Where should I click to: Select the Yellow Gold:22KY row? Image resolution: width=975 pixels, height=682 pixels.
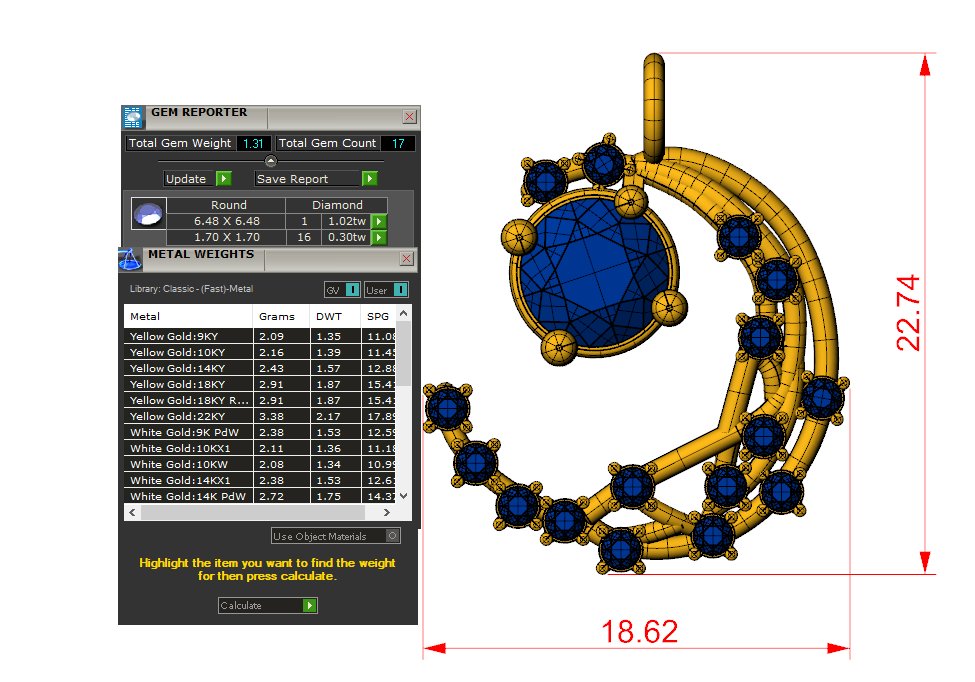point(260,417)
